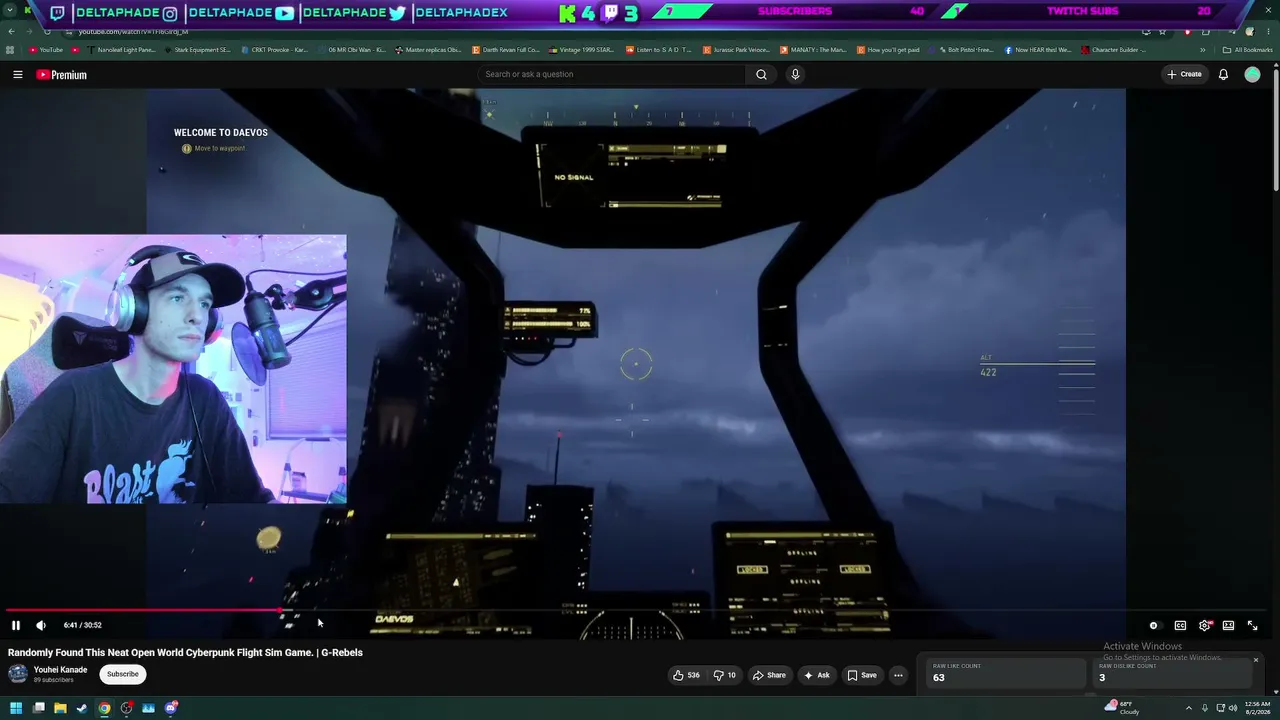This screenshot has height=720, width=1280.
Task: Expand the bookmarks overflow chevron
Action: coord(1203,50)
